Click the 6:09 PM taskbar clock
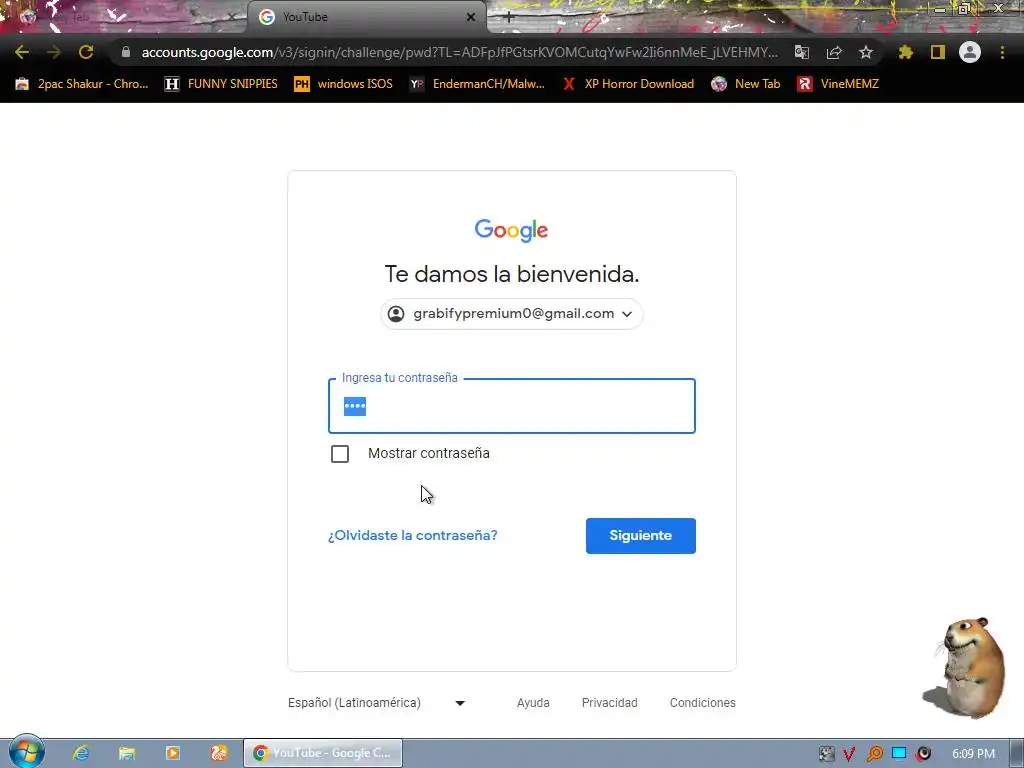Image resolution: width=1024 pixels, height=768 pixels. pos(973,754)
